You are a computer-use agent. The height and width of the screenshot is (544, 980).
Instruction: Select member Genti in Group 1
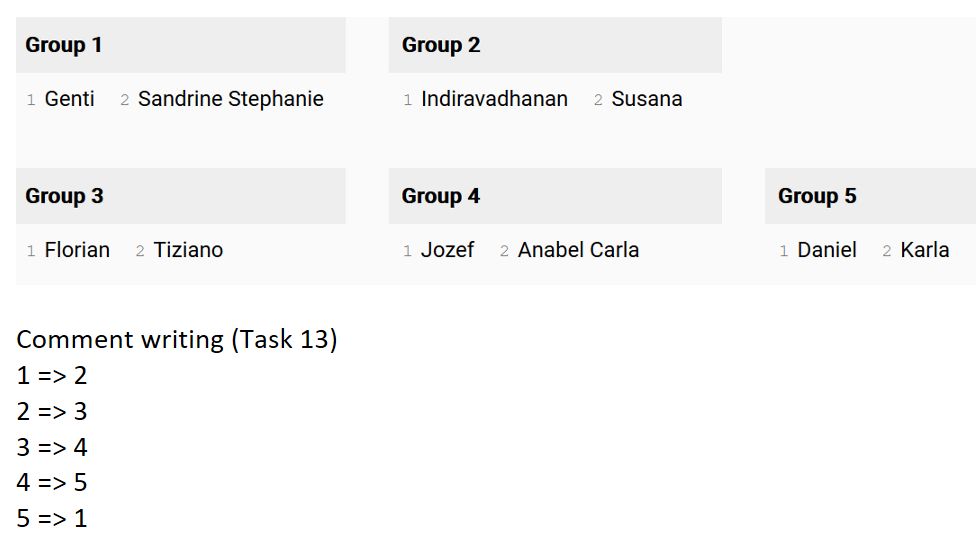click(70, 99)
